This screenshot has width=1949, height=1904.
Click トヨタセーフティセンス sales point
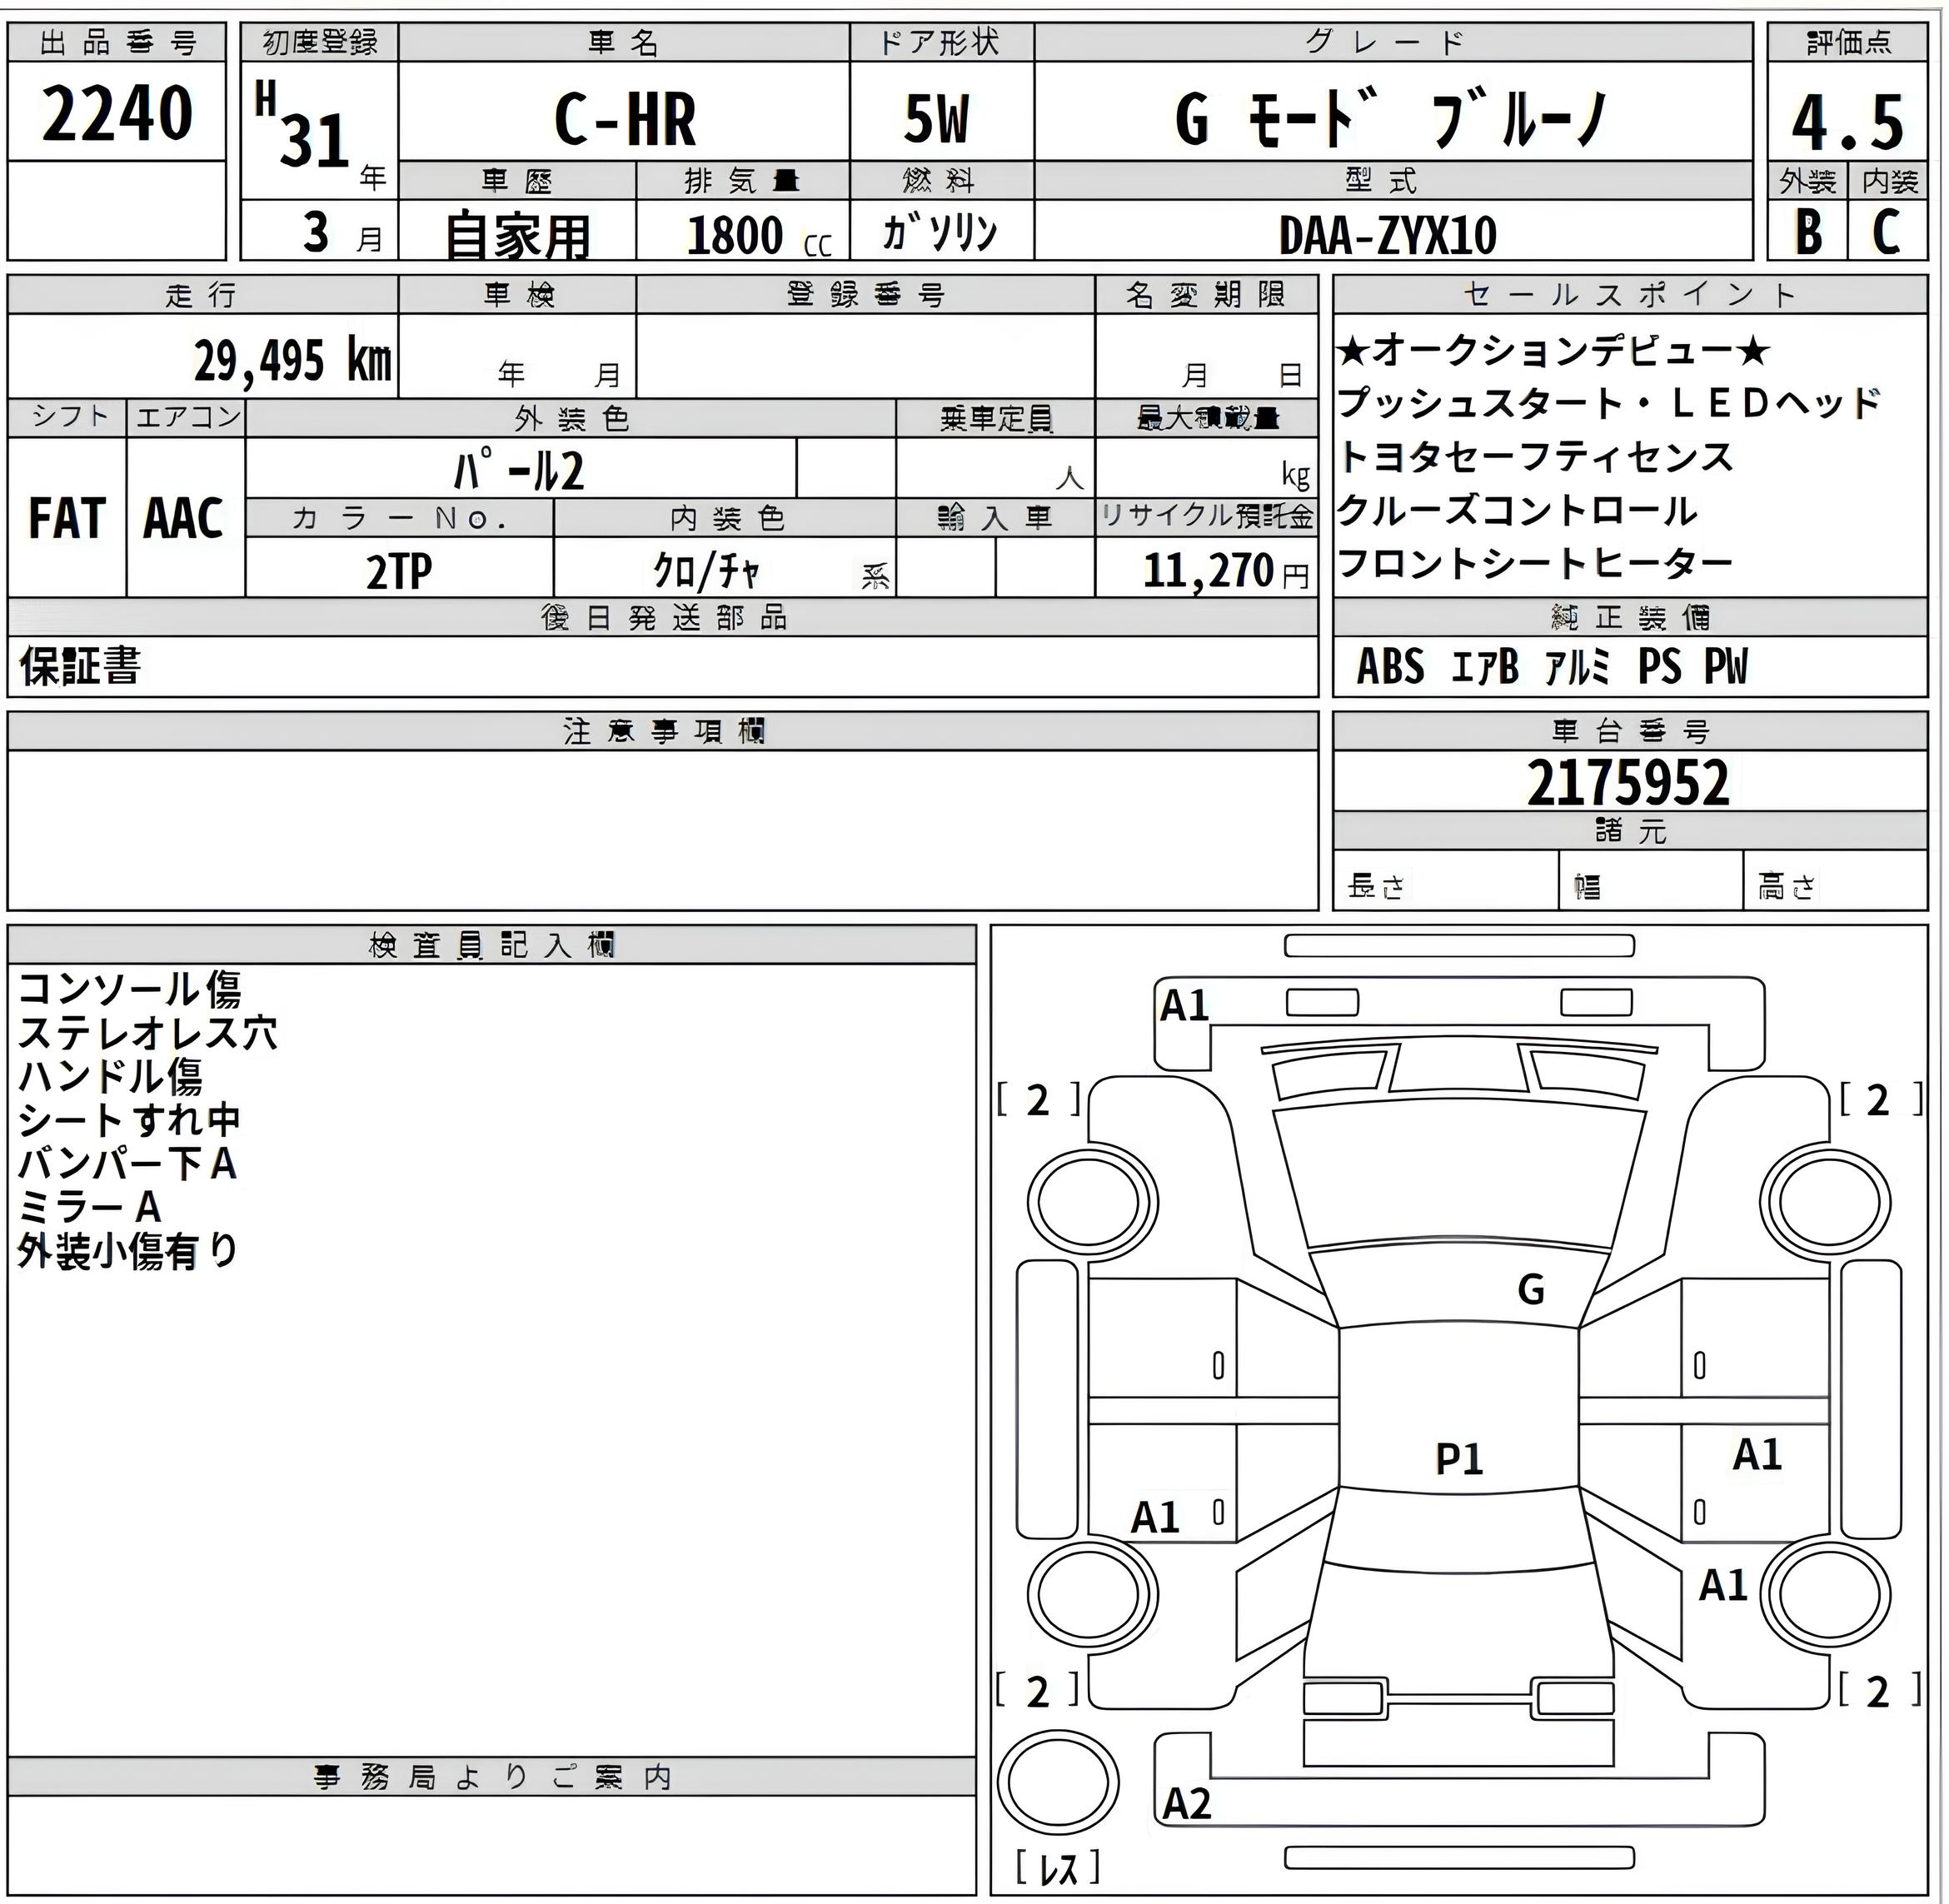click(1535, 457)
